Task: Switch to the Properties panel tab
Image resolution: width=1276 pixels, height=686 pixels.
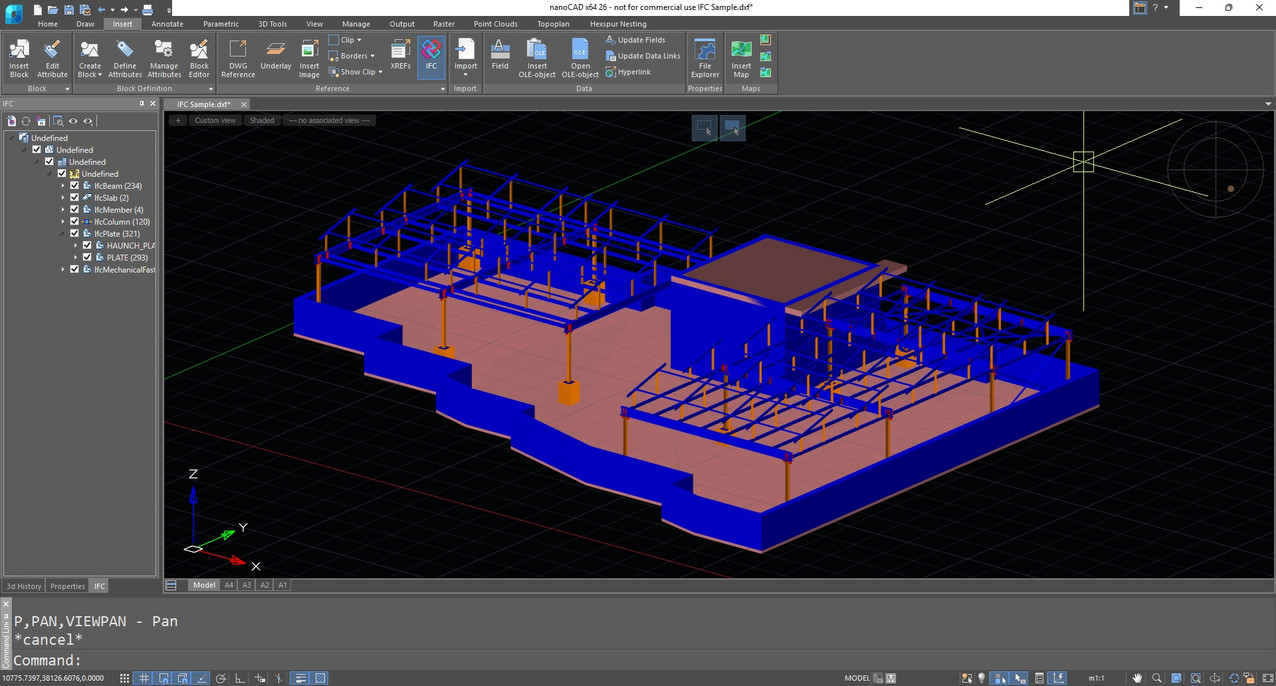Action: [x=68, y=586]
